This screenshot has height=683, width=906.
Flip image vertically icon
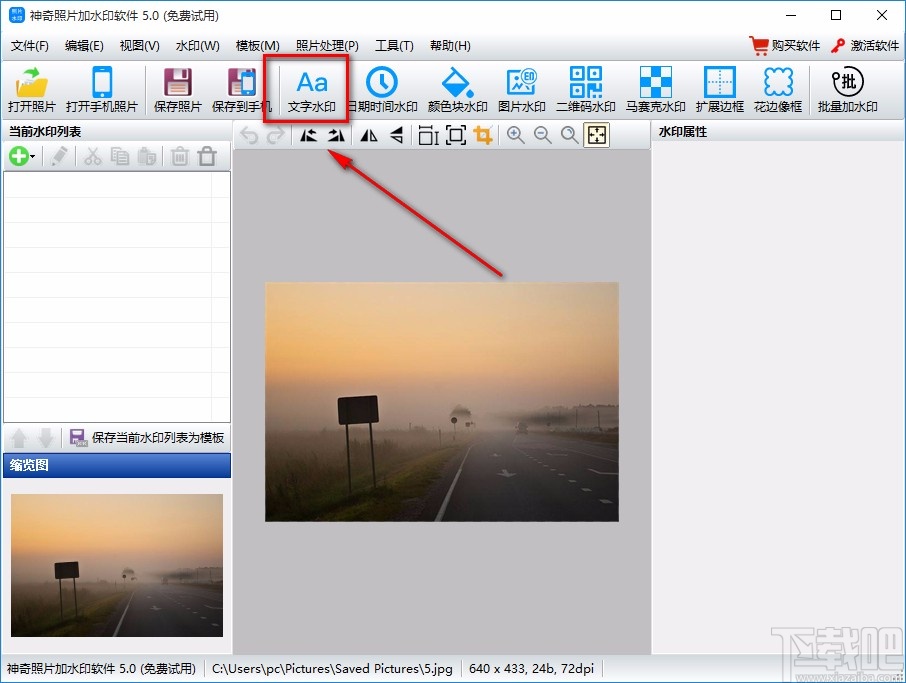[396, 135]
